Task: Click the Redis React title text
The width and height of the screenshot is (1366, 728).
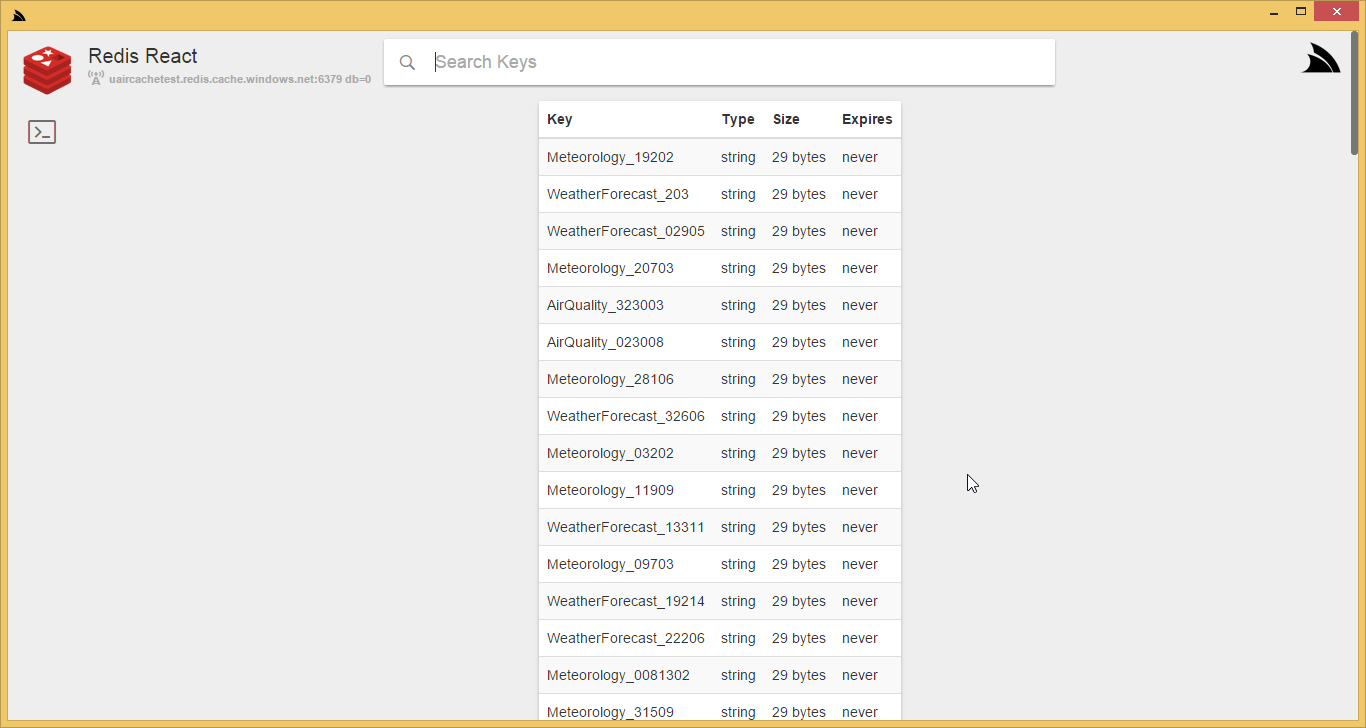Action: [x=143, y=56]
